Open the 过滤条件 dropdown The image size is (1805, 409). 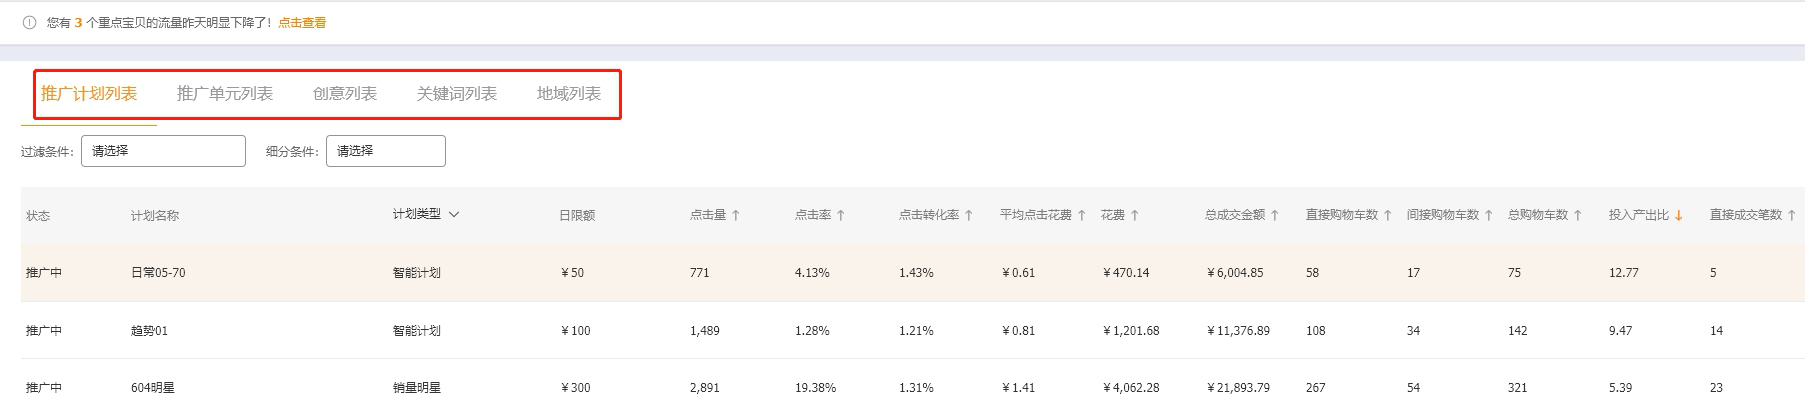(x=163, y=151)
